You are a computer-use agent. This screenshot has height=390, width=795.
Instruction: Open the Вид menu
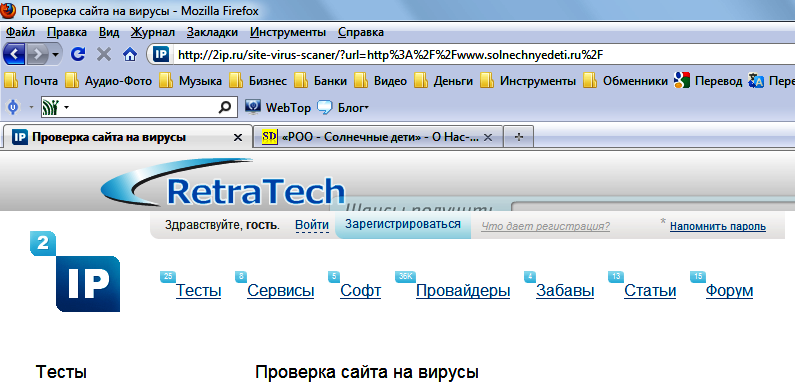[x=109, y=32]
